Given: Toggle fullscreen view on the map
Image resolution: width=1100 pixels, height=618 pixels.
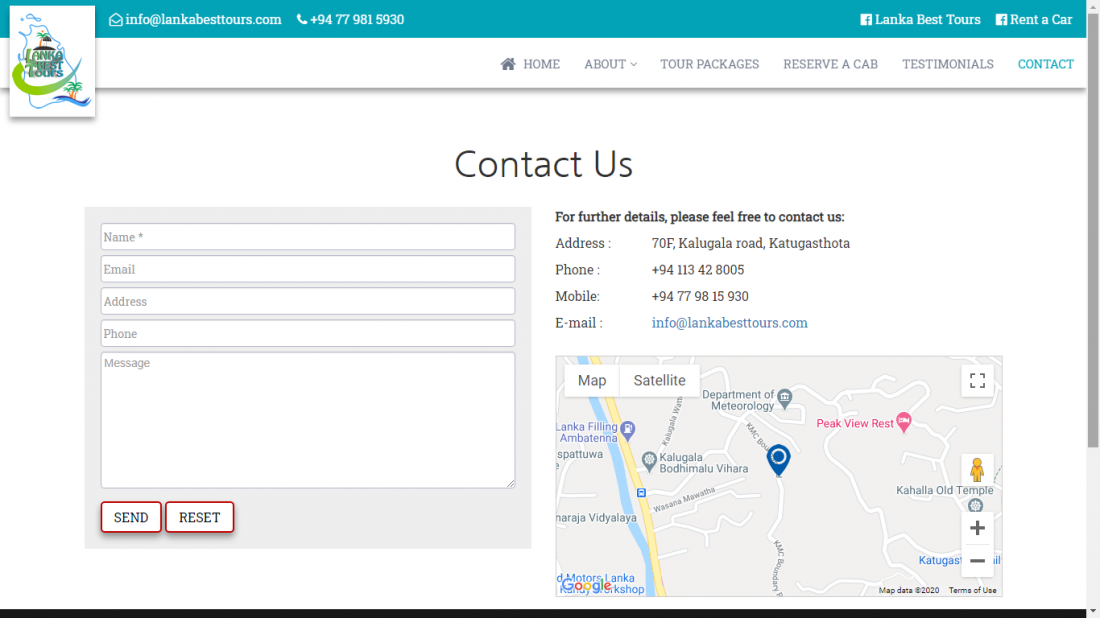Looking at the screenshot, I should click(977, 380).
